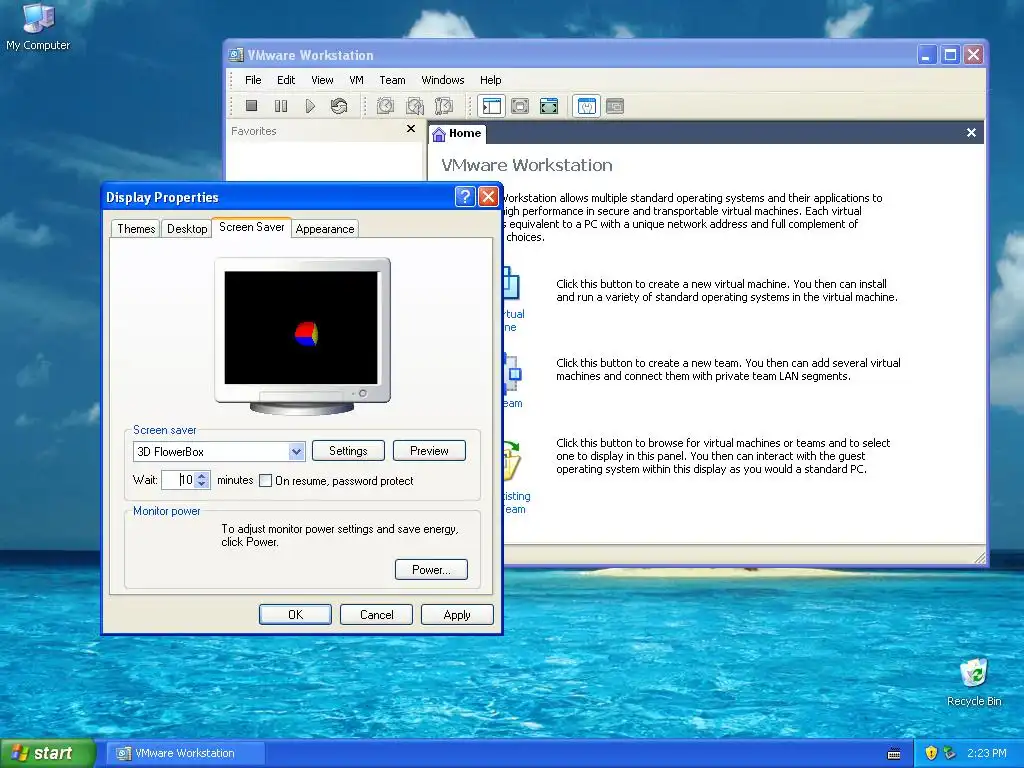Click OK in Display Properties
The width and height of the screenshot is (1024, 768).
pos(295,615)
